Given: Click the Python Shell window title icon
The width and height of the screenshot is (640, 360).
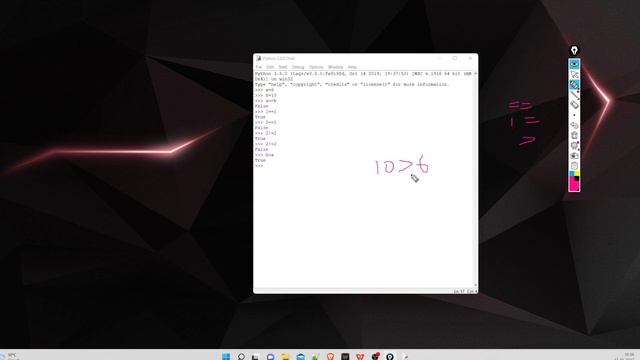Looking at the screenshot, I should pos(258,58).
